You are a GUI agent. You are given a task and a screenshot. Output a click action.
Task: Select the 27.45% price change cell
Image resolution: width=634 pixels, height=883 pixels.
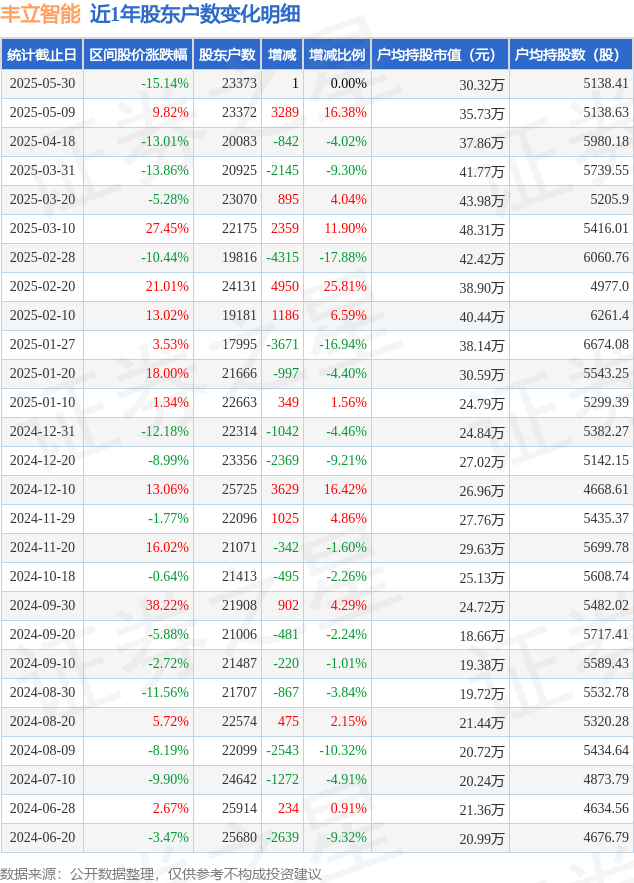coord(138,229)
